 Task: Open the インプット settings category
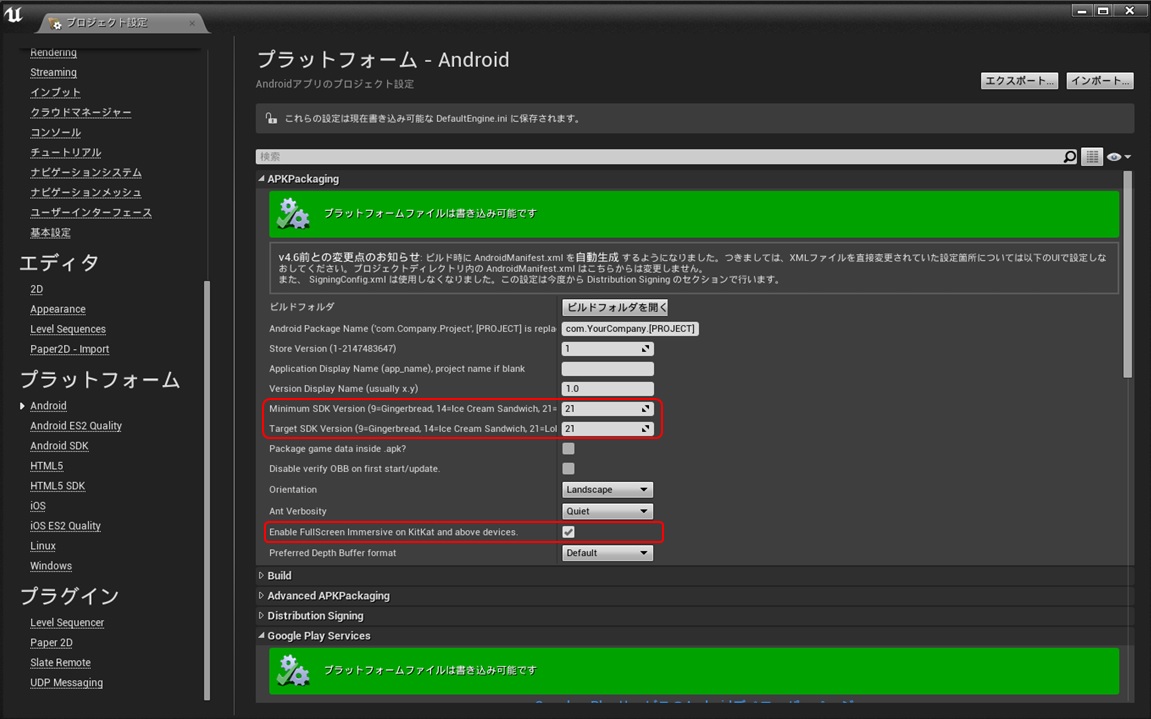(x=55, y=92)
